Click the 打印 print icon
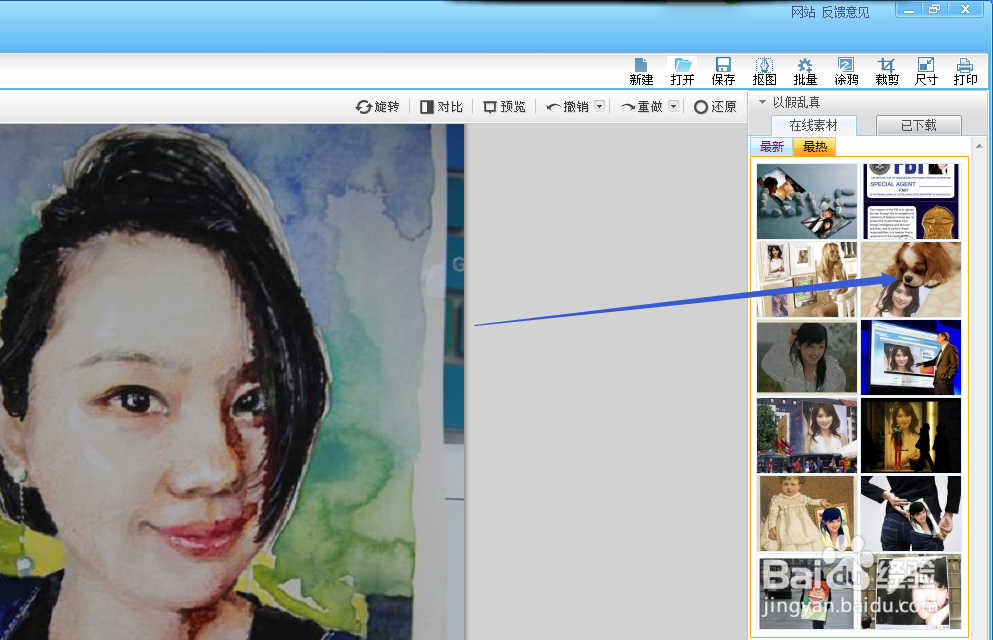 pos(965,72)
